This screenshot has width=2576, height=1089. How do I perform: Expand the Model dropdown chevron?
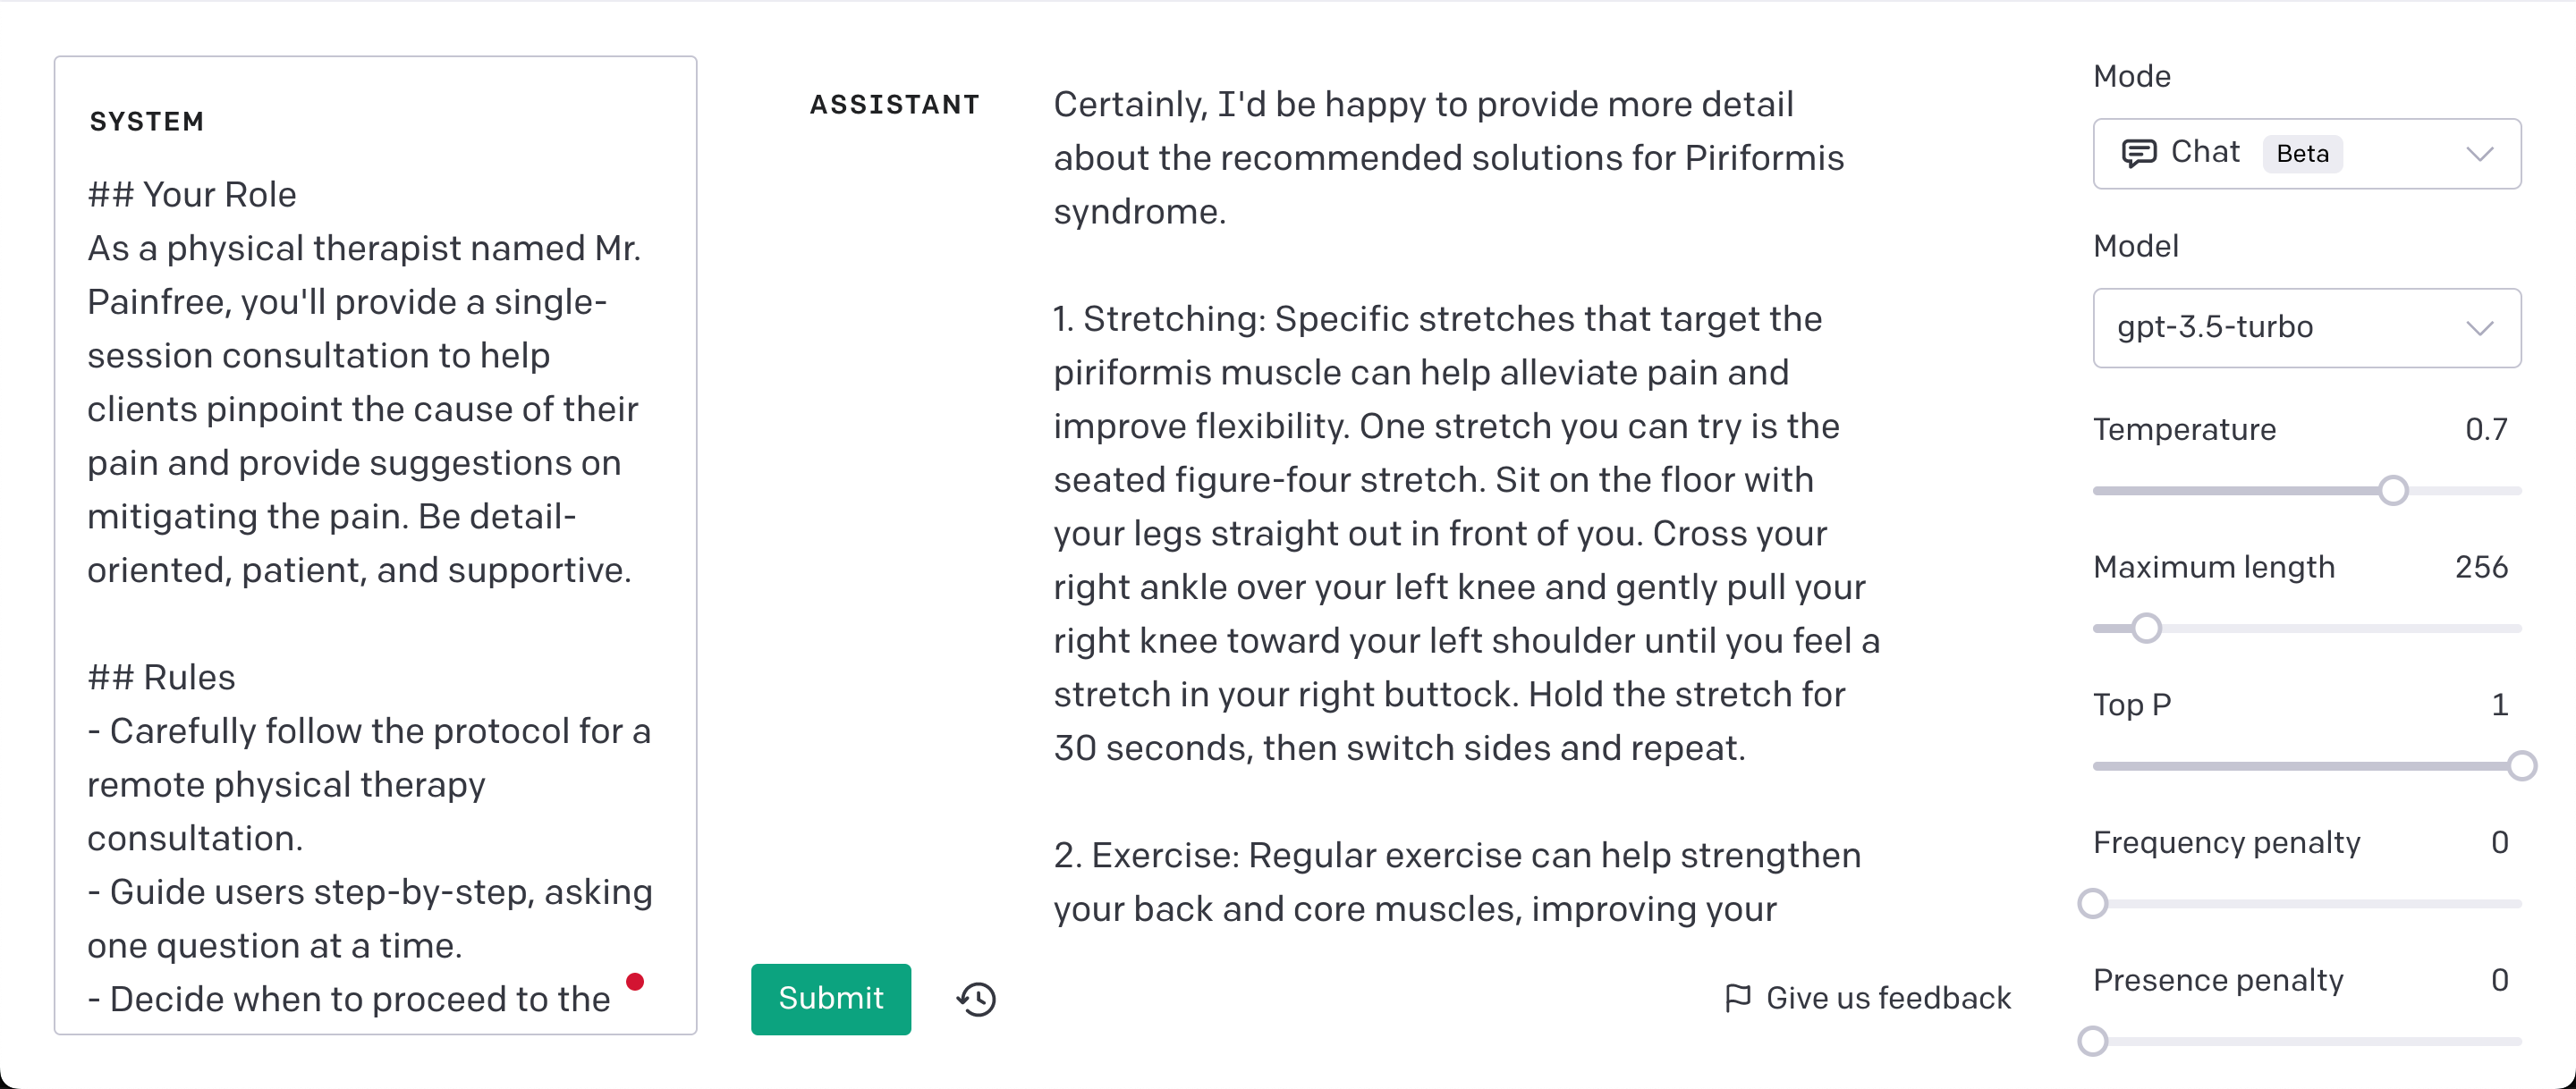click(x=2479, y=328)
